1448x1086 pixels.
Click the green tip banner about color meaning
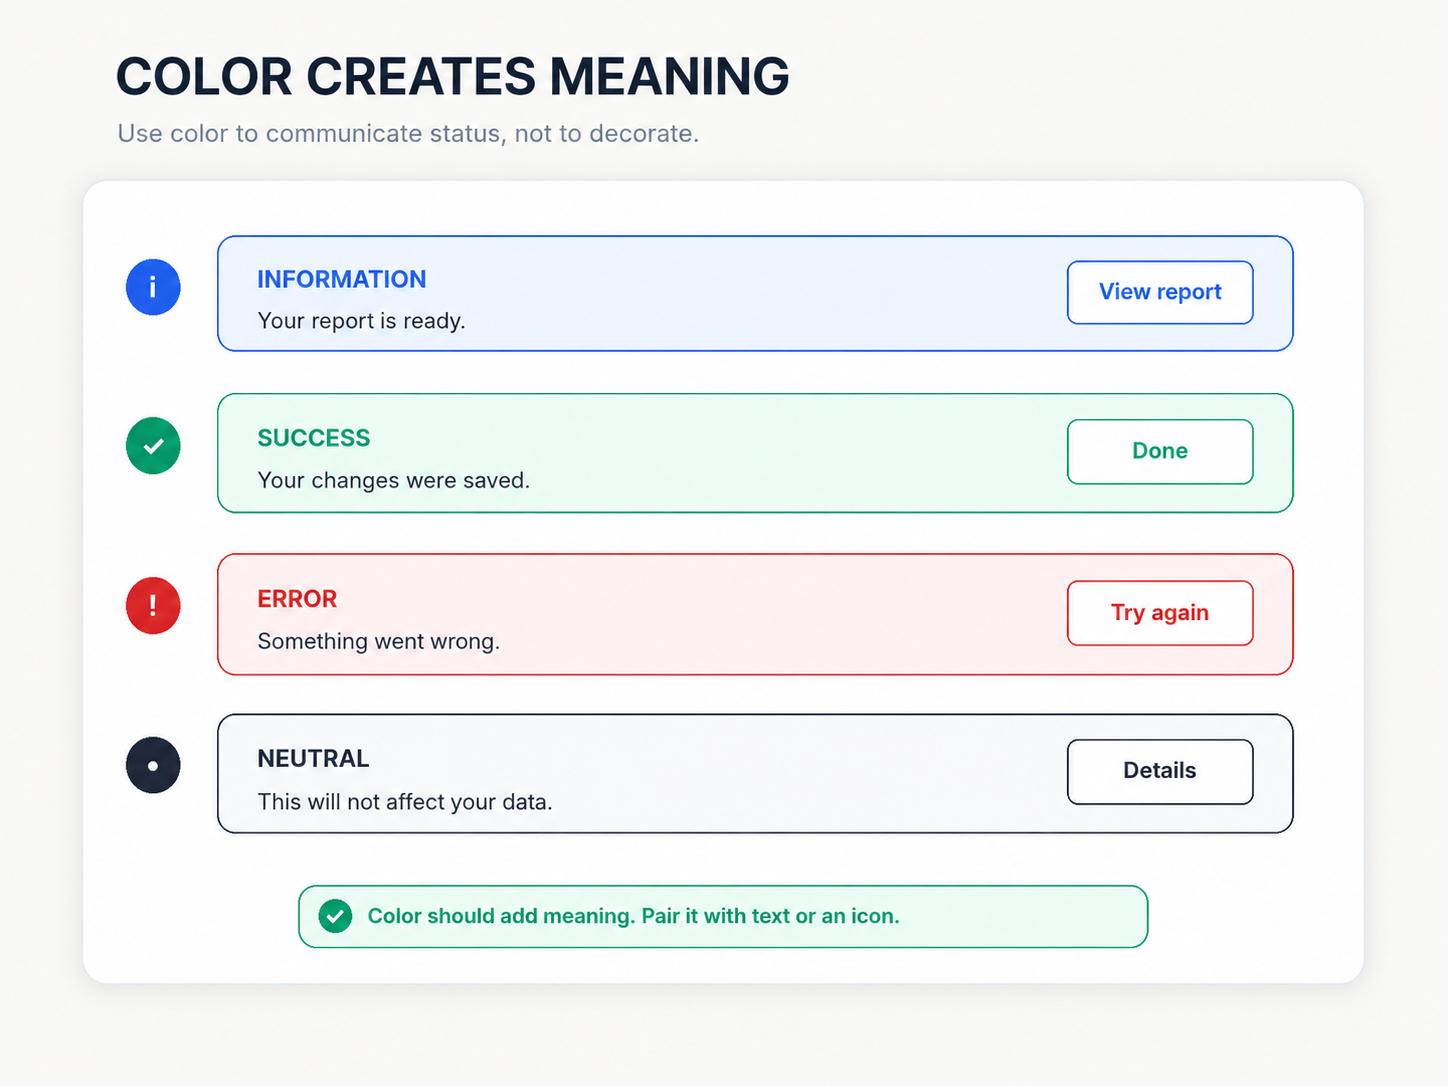(723, 916)
